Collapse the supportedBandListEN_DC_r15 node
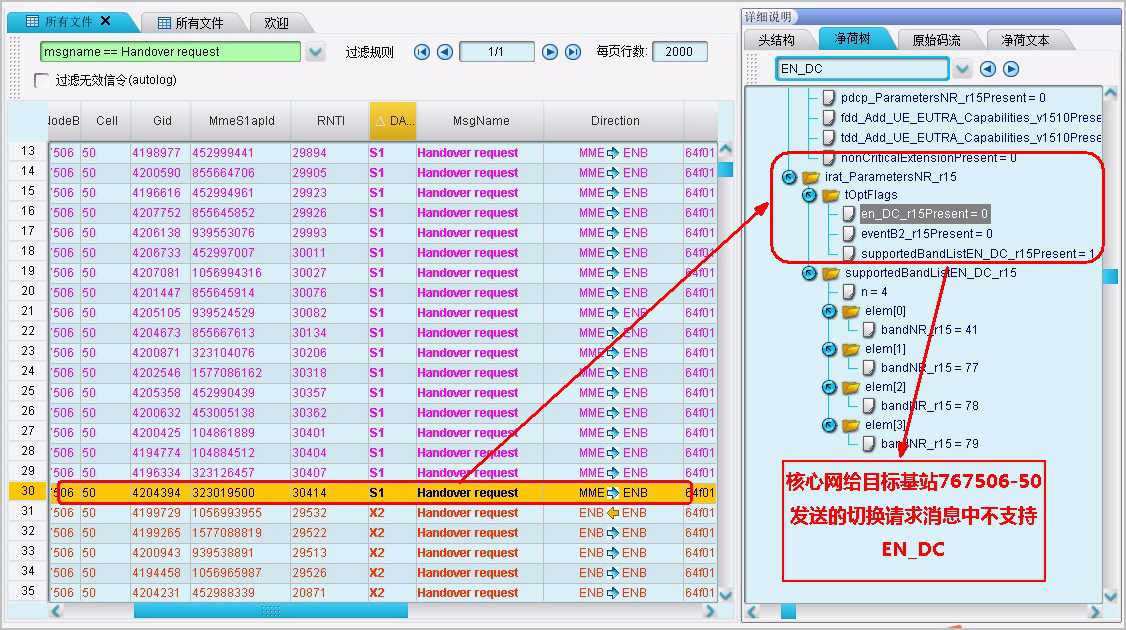Screen dimensions: 1126x630 809,273
